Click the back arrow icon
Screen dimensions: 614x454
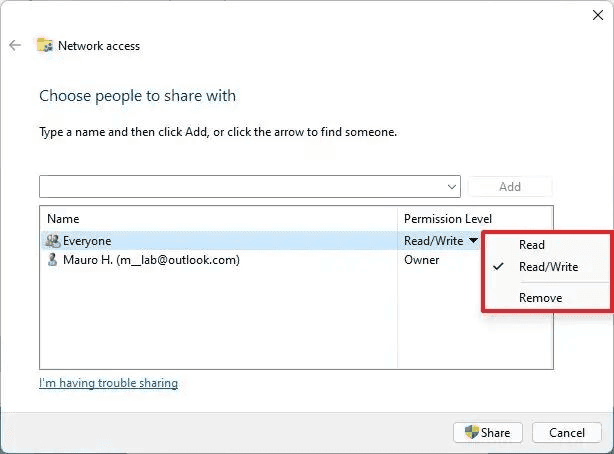point(15,45)
